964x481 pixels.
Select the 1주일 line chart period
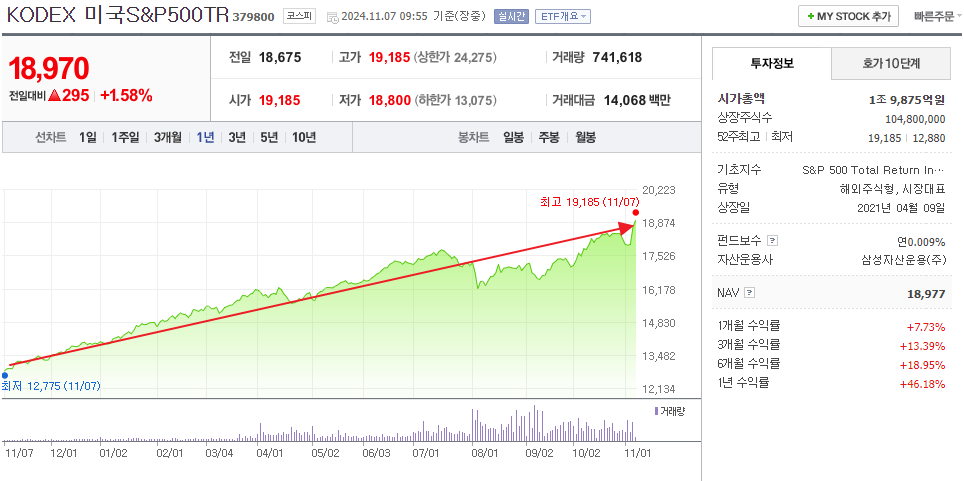(125, 137)
